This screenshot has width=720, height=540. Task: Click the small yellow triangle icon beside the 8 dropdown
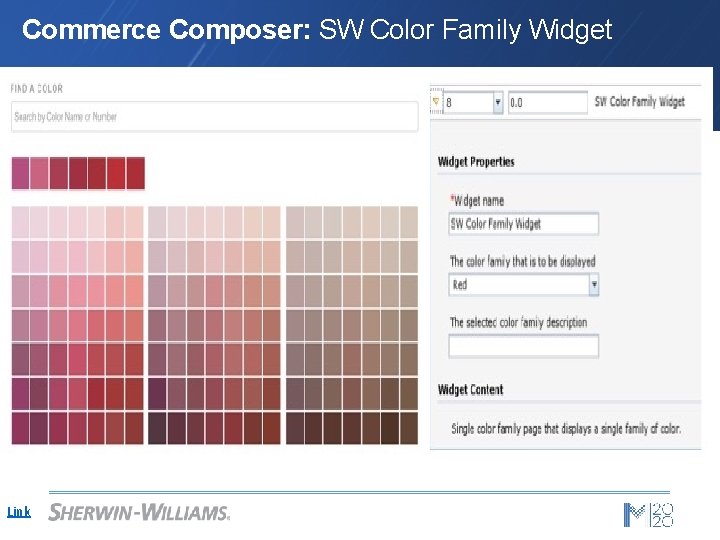[x=436, y=101]
